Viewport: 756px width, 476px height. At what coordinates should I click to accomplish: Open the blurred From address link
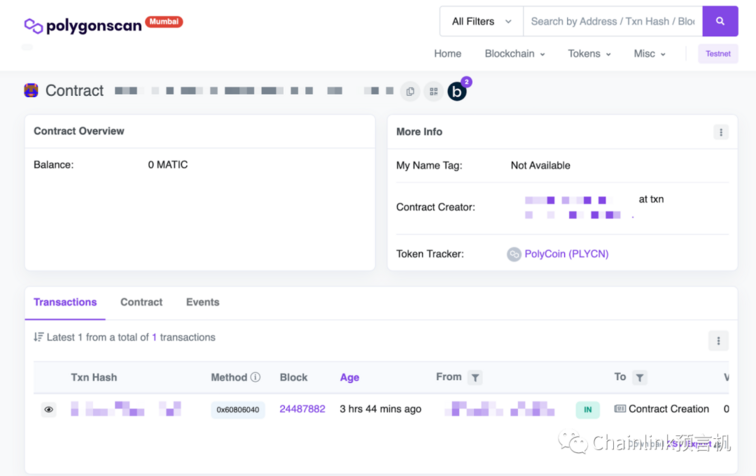point(500,409)
